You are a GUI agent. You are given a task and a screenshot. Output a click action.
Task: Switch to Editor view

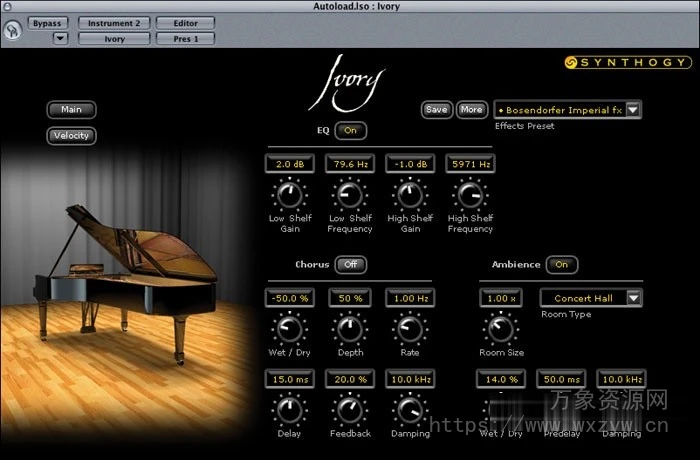[185, 23]
